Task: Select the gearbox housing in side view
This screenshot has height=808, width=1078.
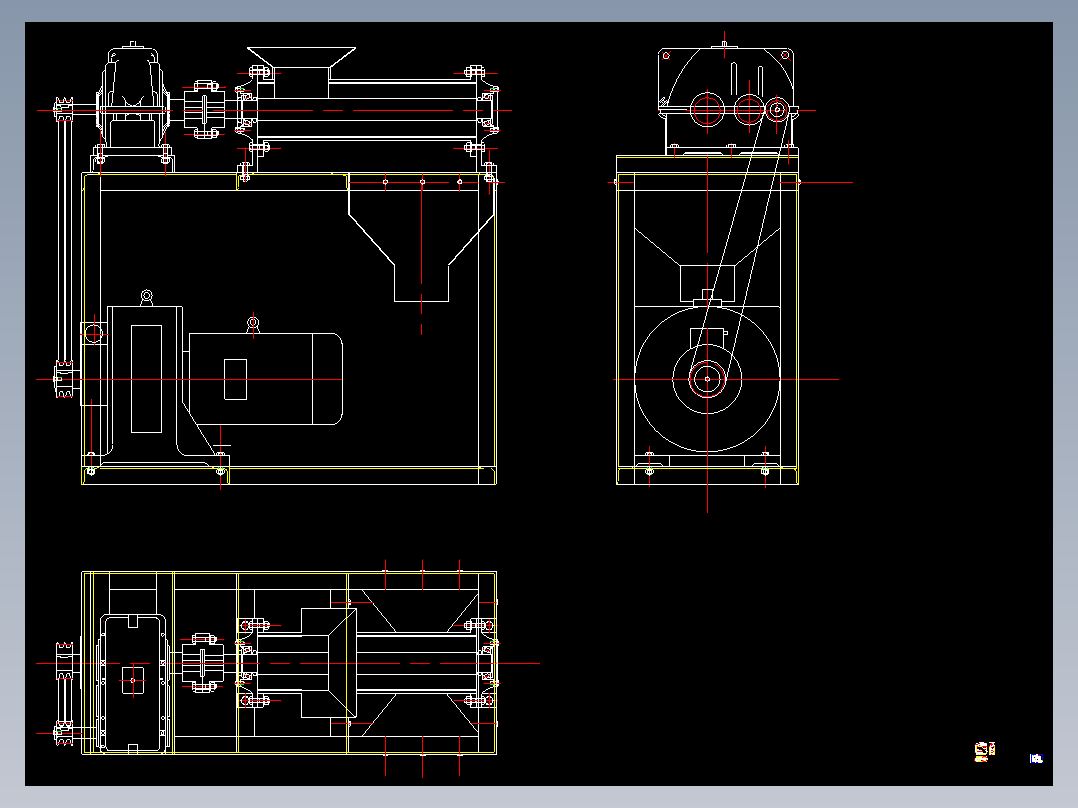Action: (726, 96)
